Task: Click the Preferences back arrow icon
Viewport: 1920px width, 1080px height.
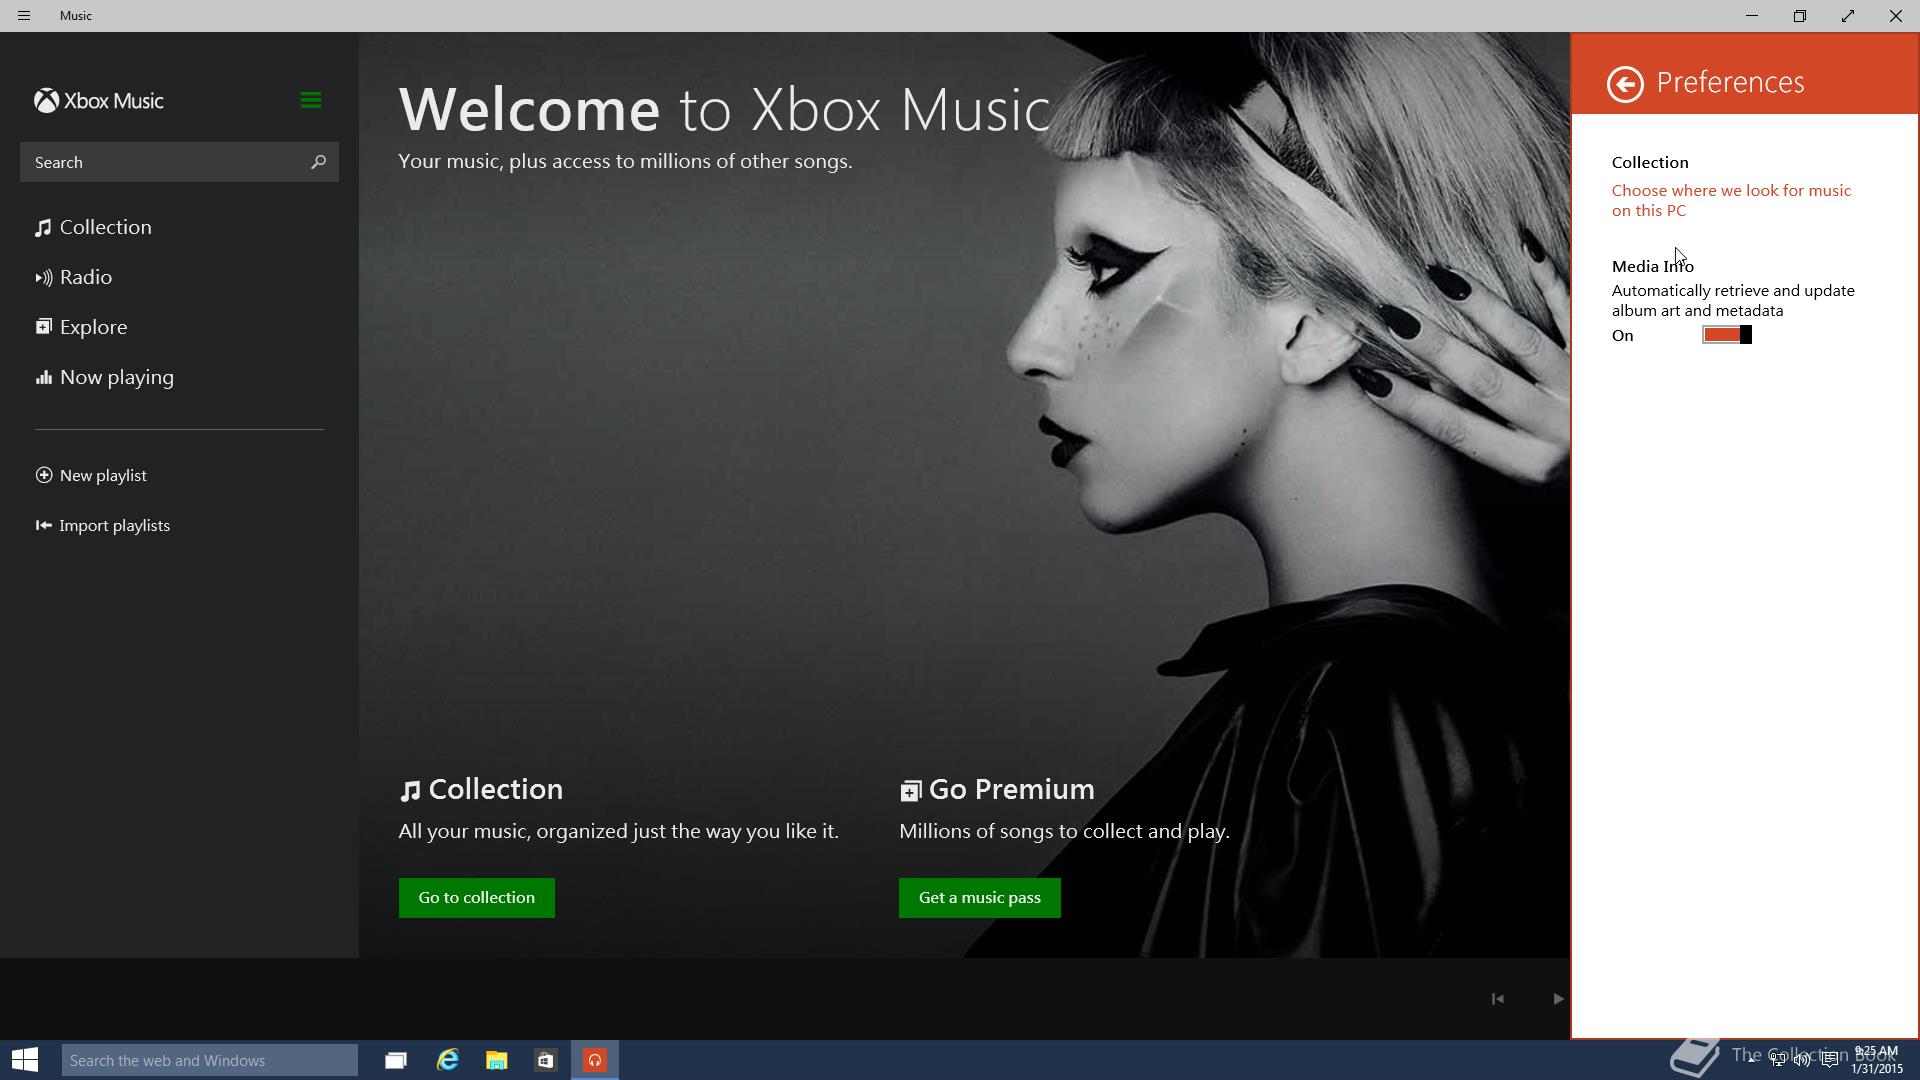Action: point(1625,84)
